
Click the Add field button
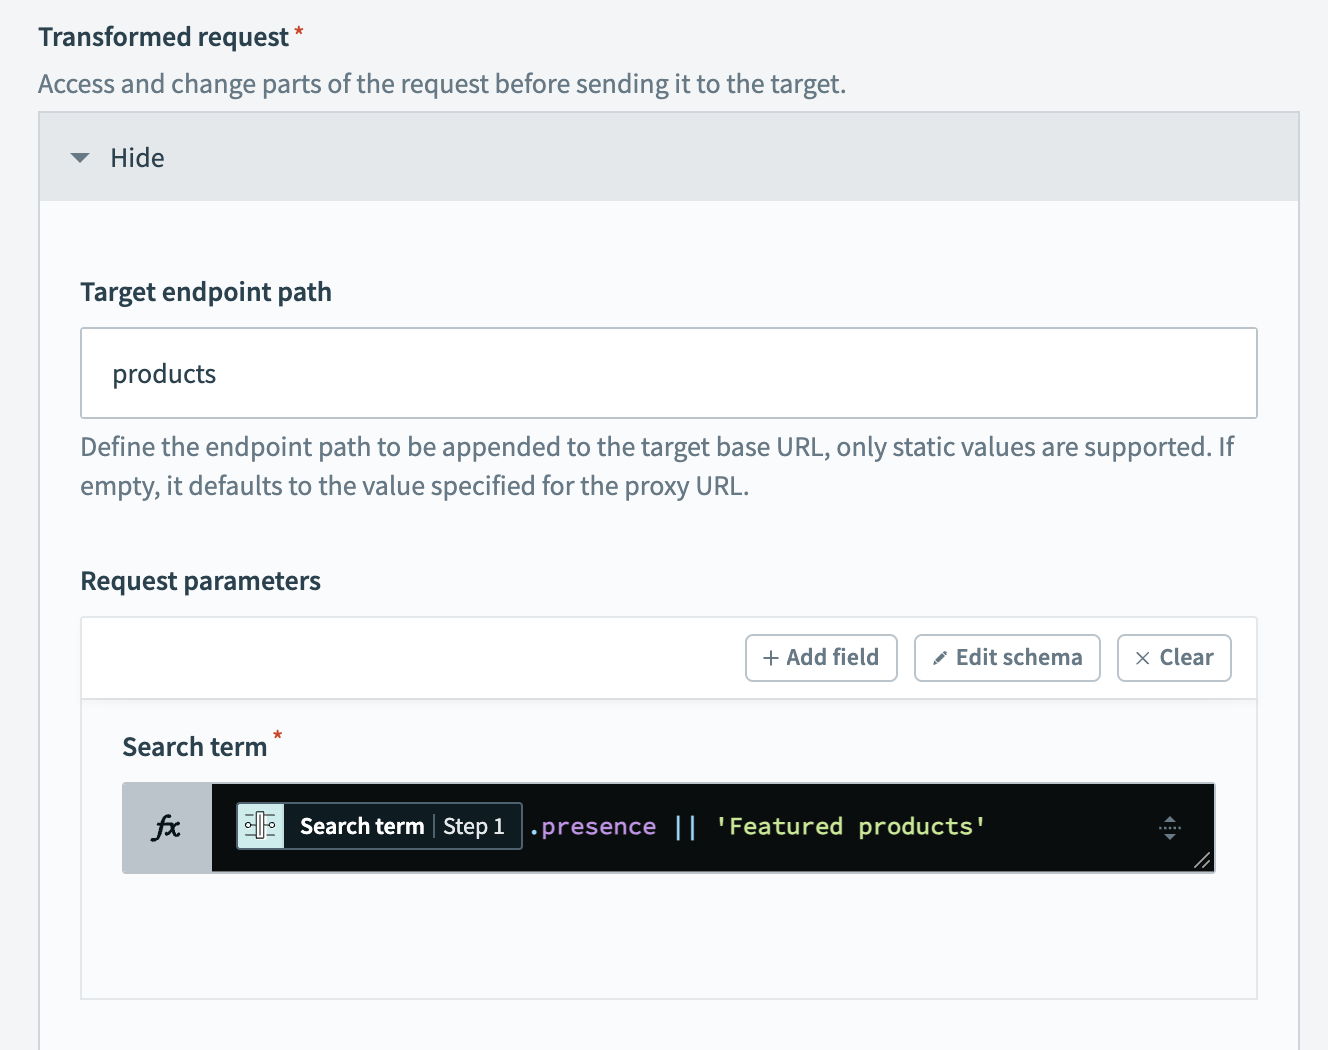pyautogui.click(x=821, y=658)
